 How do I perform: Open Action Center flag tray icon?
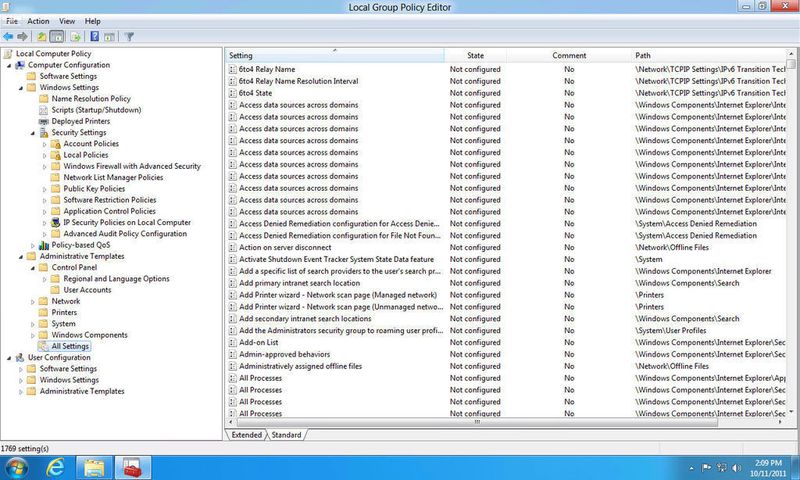point(707,467)
